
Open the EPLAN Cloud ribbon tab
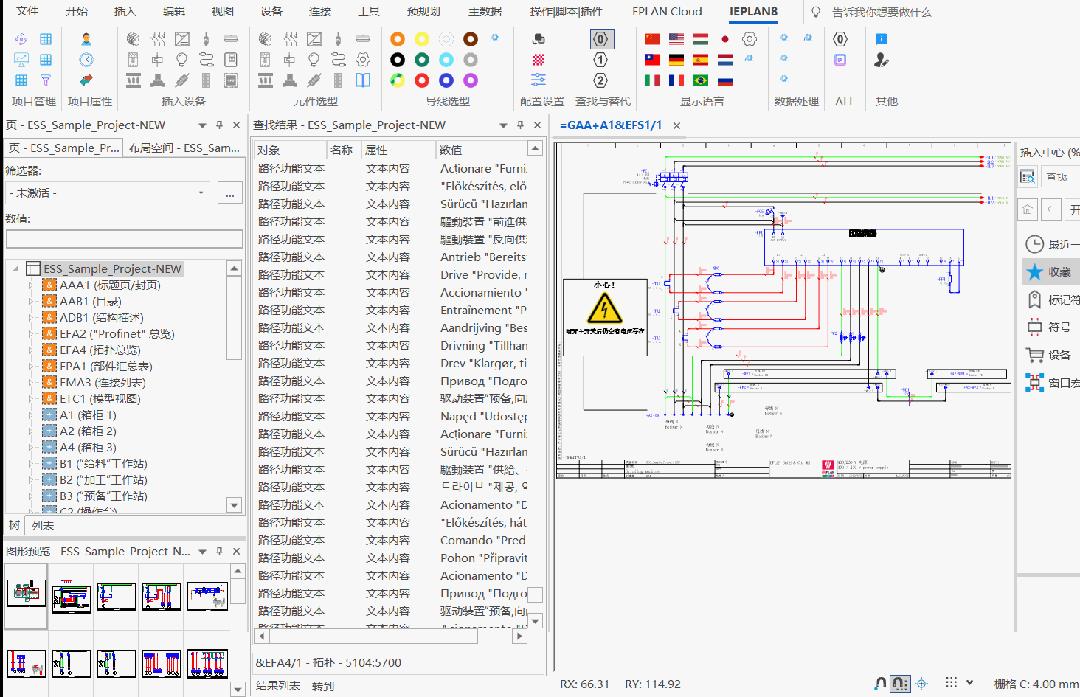click(667, 11)
